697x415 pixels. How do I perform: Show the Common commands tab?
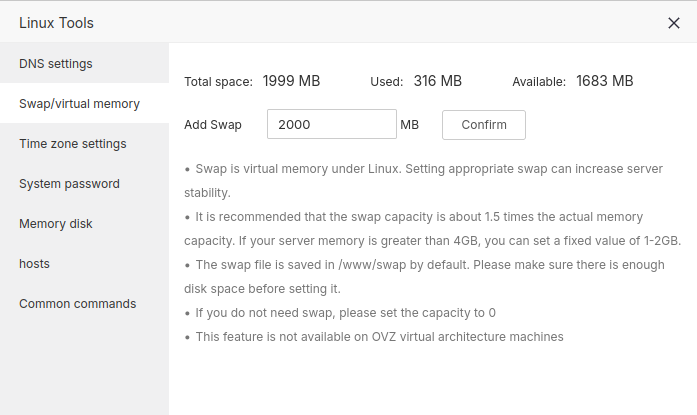pyautogui.click(x=78, y=304)
